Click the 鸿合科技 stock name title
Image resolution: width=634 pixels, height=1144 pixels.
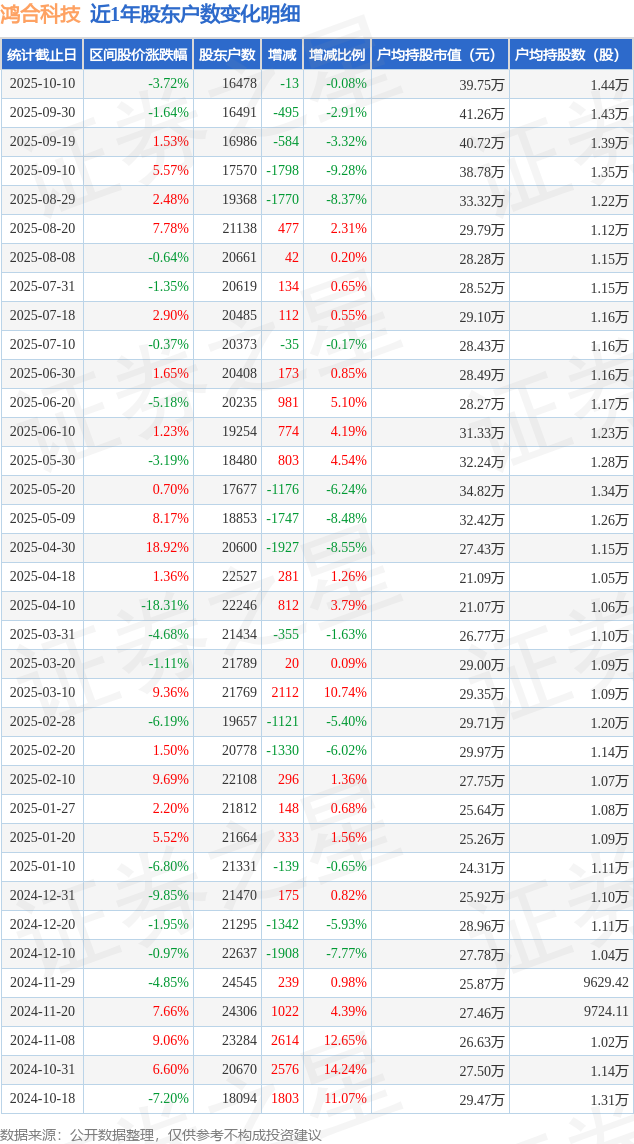[41, 14]
